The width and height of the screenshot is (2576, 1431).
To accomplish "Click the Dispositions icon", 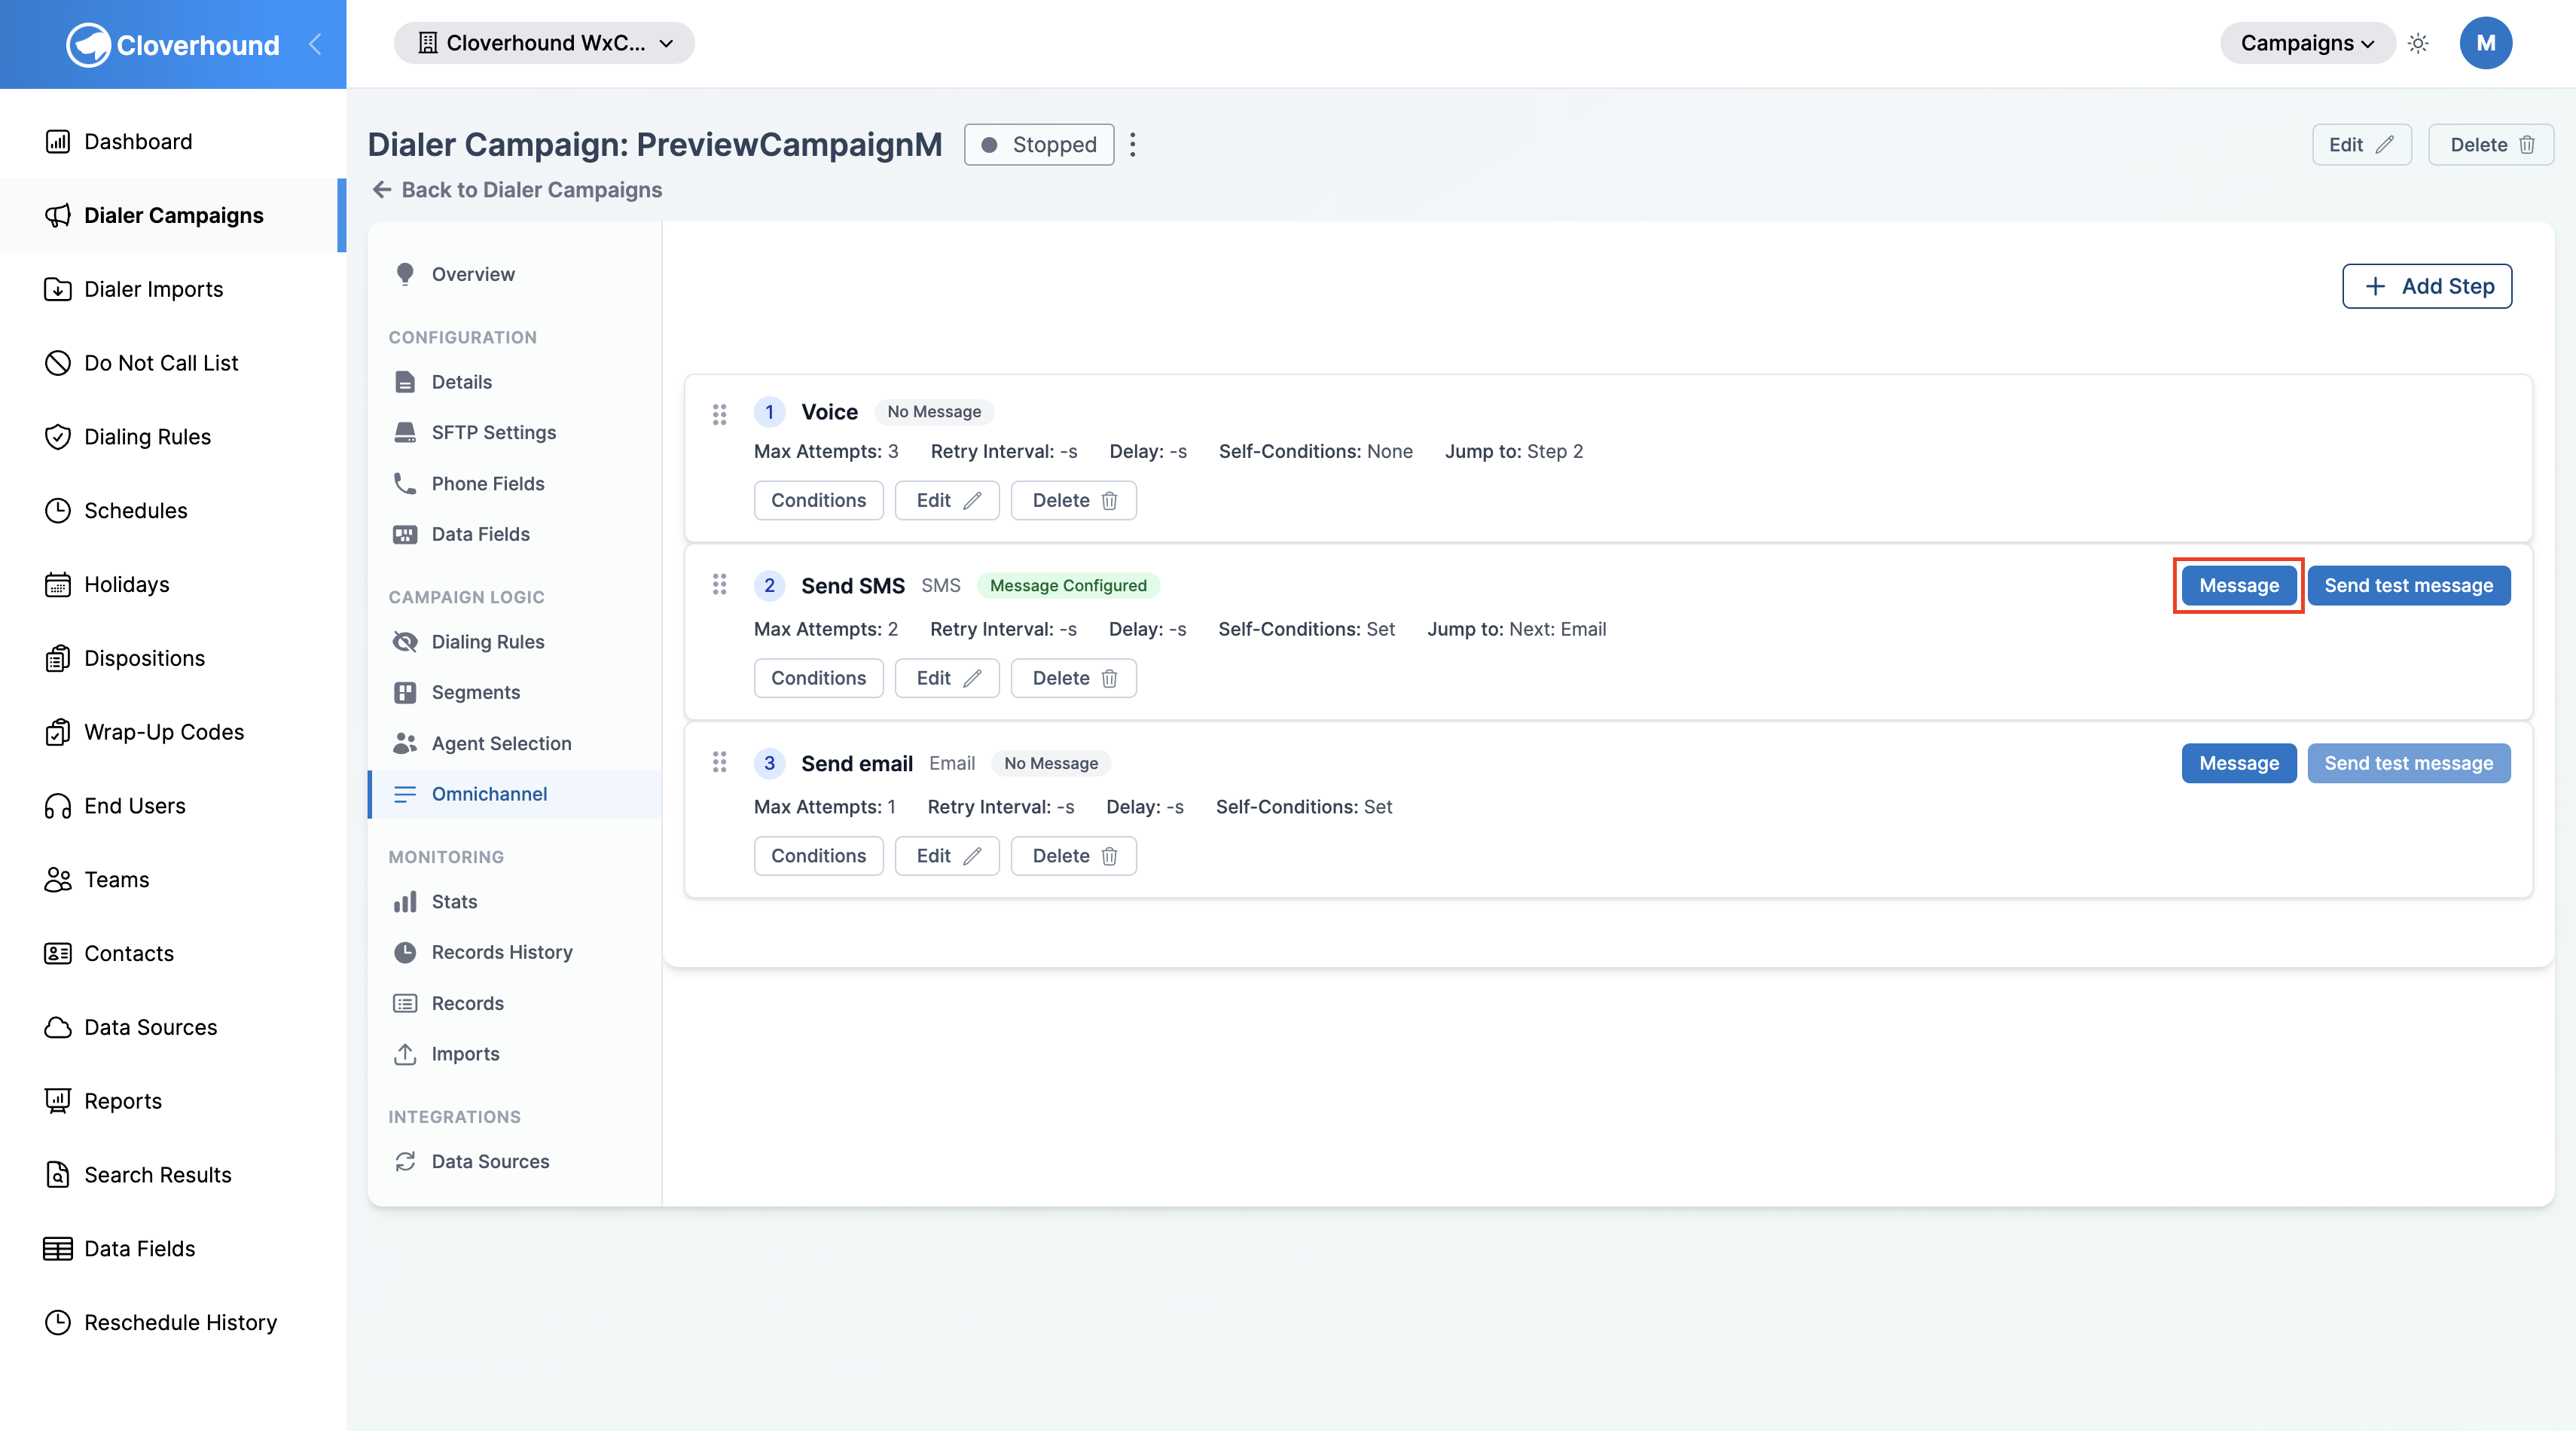I will (58, 659).
